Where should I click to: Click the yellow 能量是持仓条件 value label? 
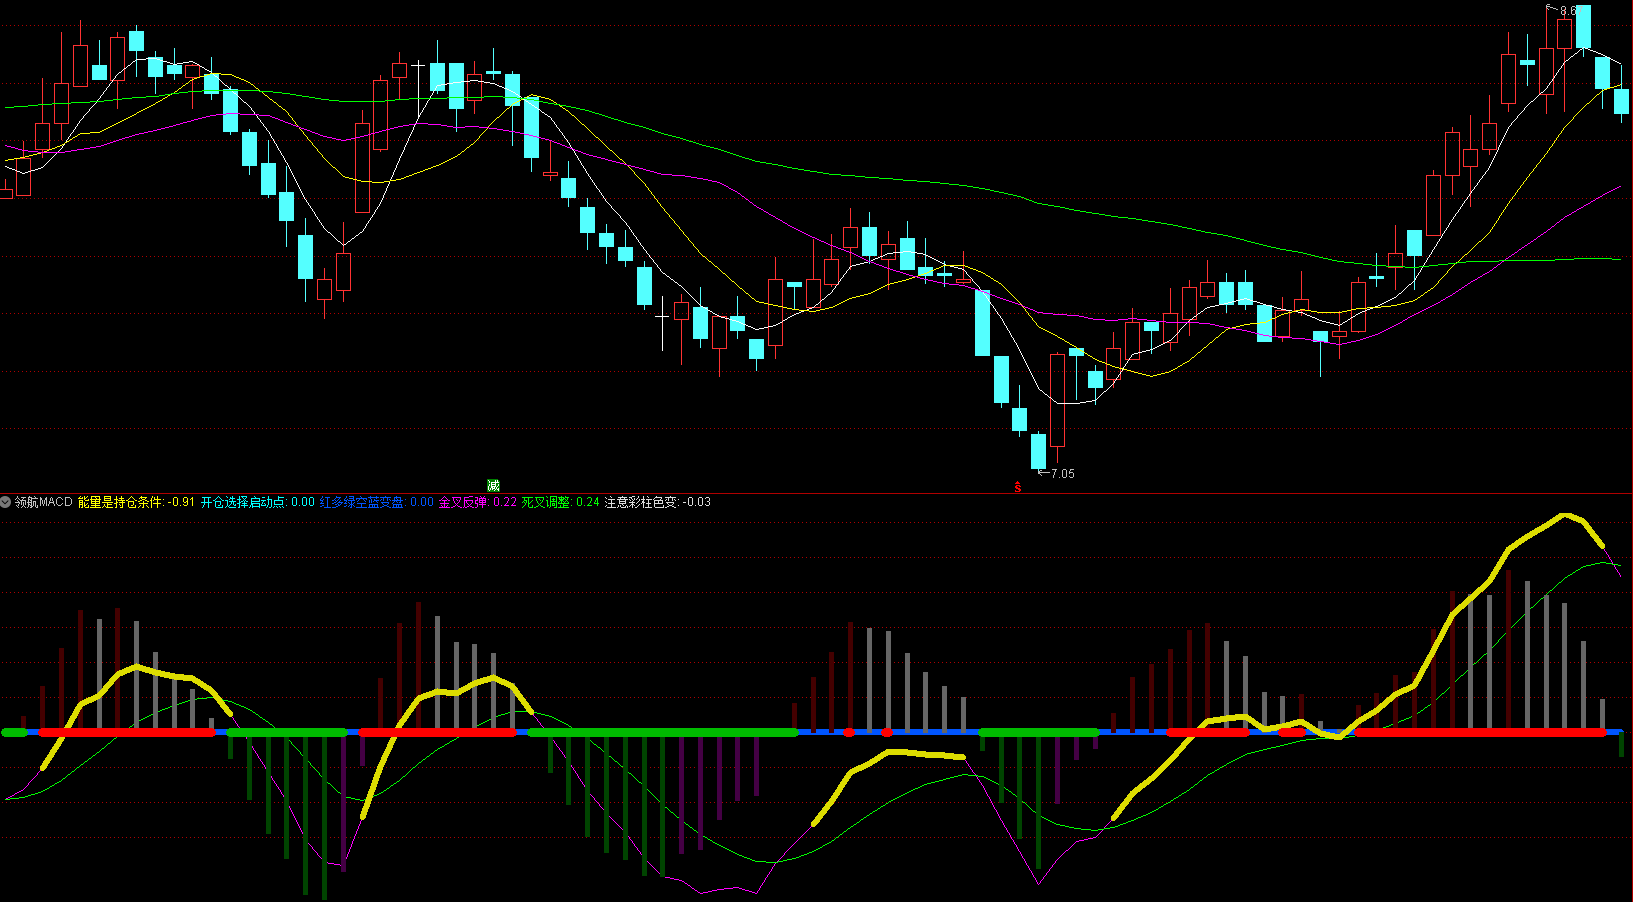(x=137, y=502)
